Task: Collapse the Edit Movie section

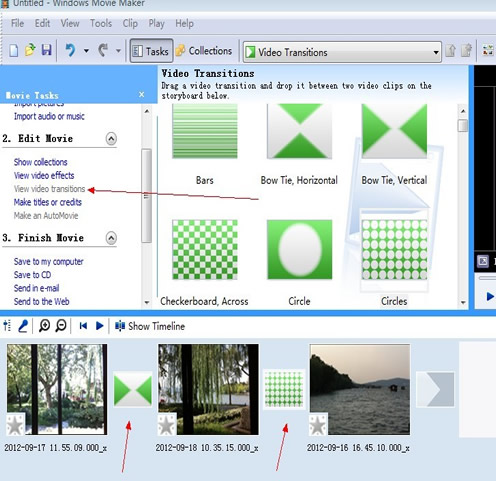Action: pos(111,138)
